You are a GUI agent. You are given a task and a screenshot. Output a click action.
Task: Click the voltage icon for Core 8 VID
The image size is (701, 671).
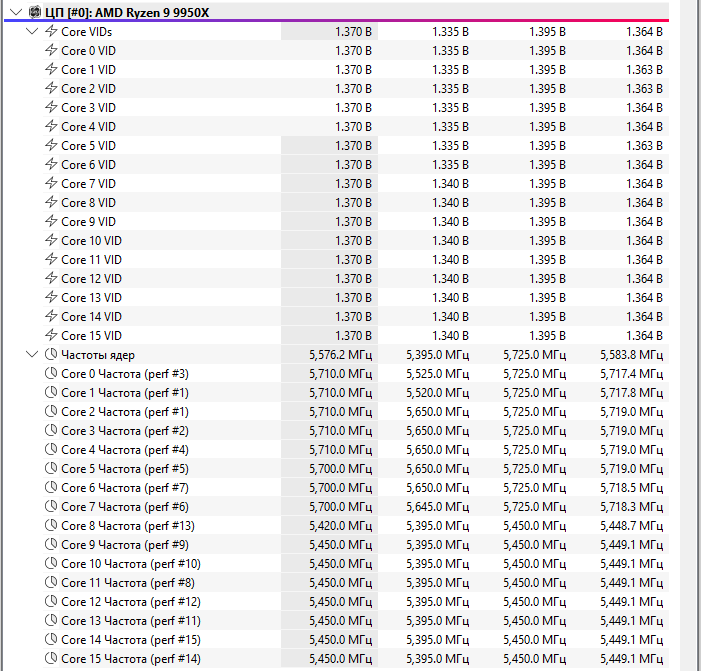[x=51, y=202]
